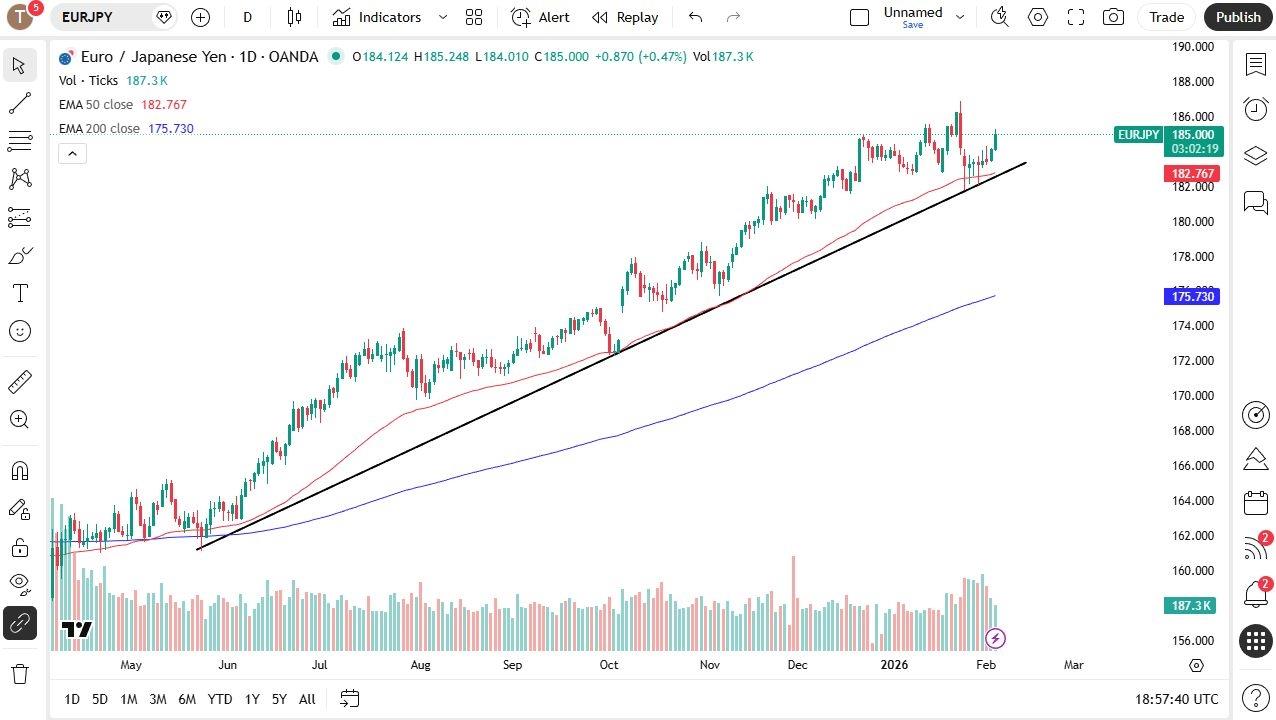Click the Publish button
Image resolution: width=1276 pixels, height=720 pixels.
tap(1238, 17)
